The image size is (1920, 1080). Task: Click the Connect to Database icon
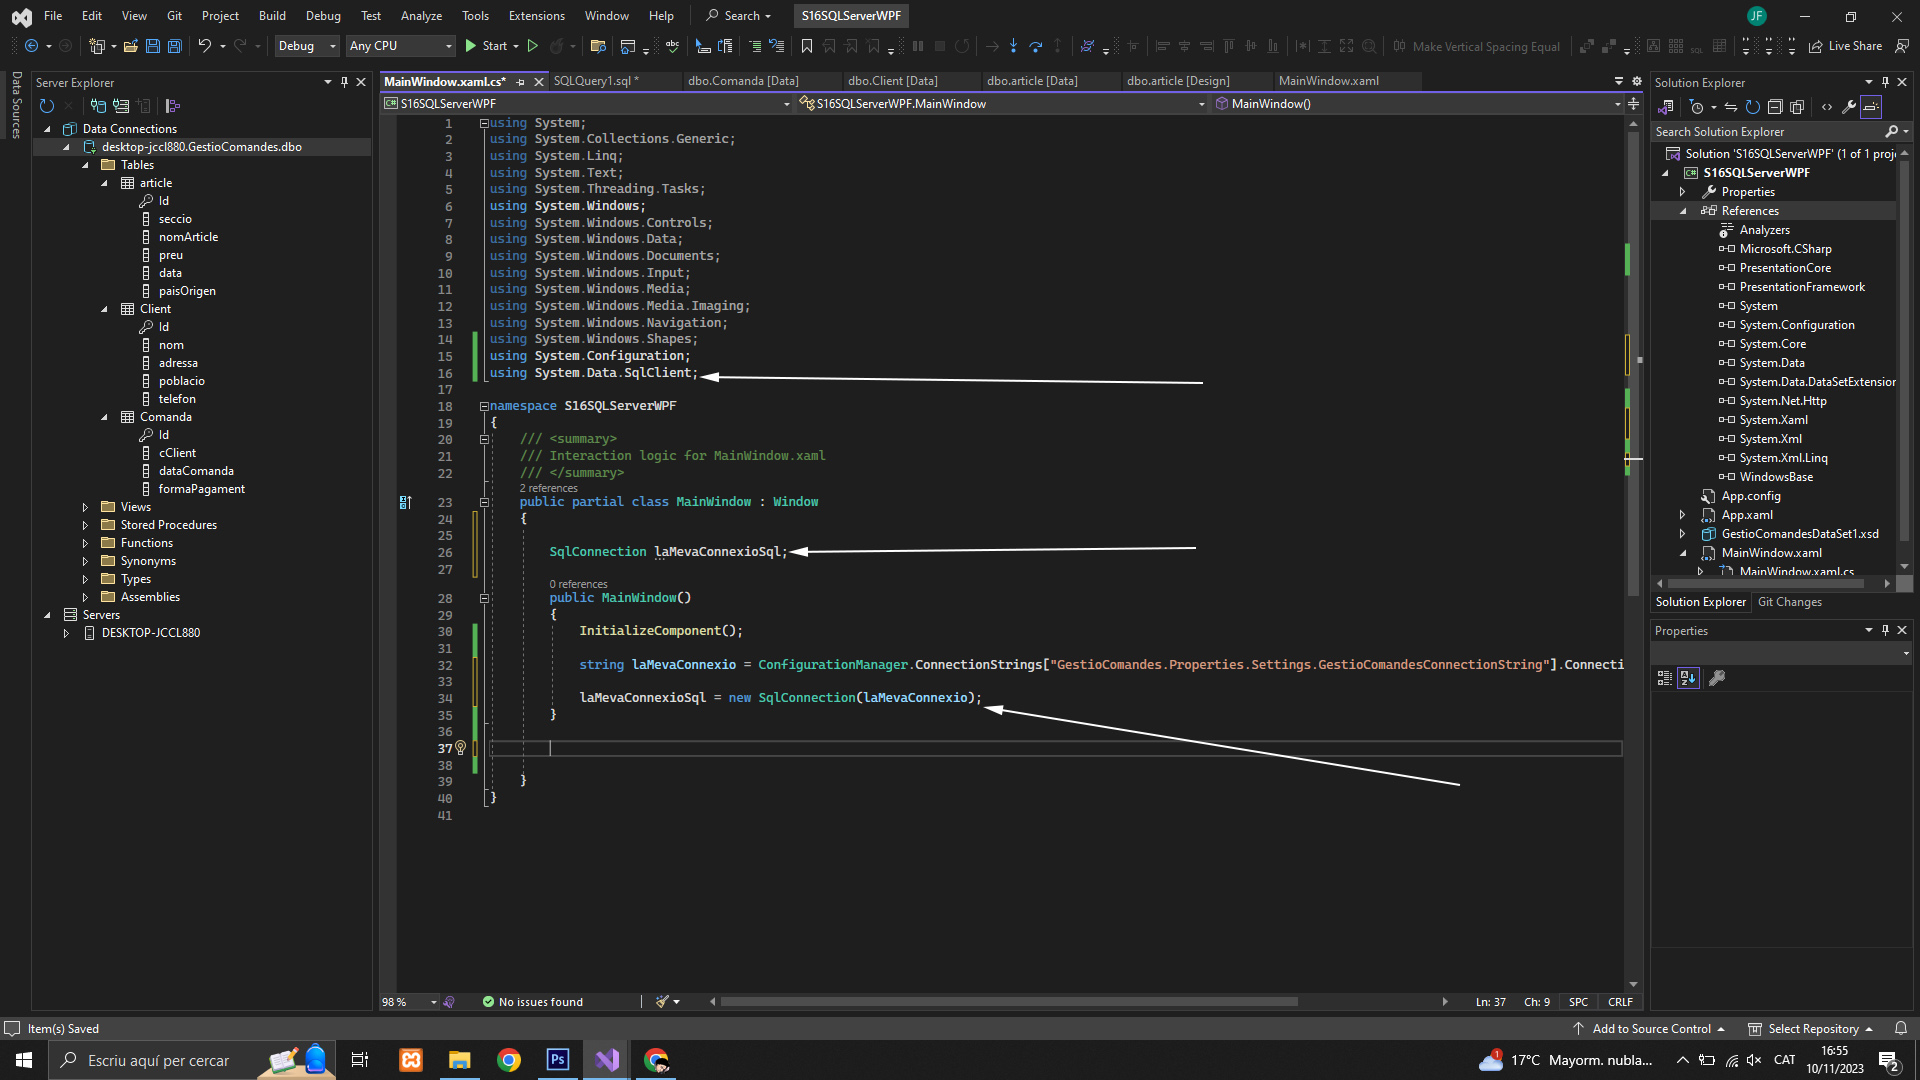point(98,106)
